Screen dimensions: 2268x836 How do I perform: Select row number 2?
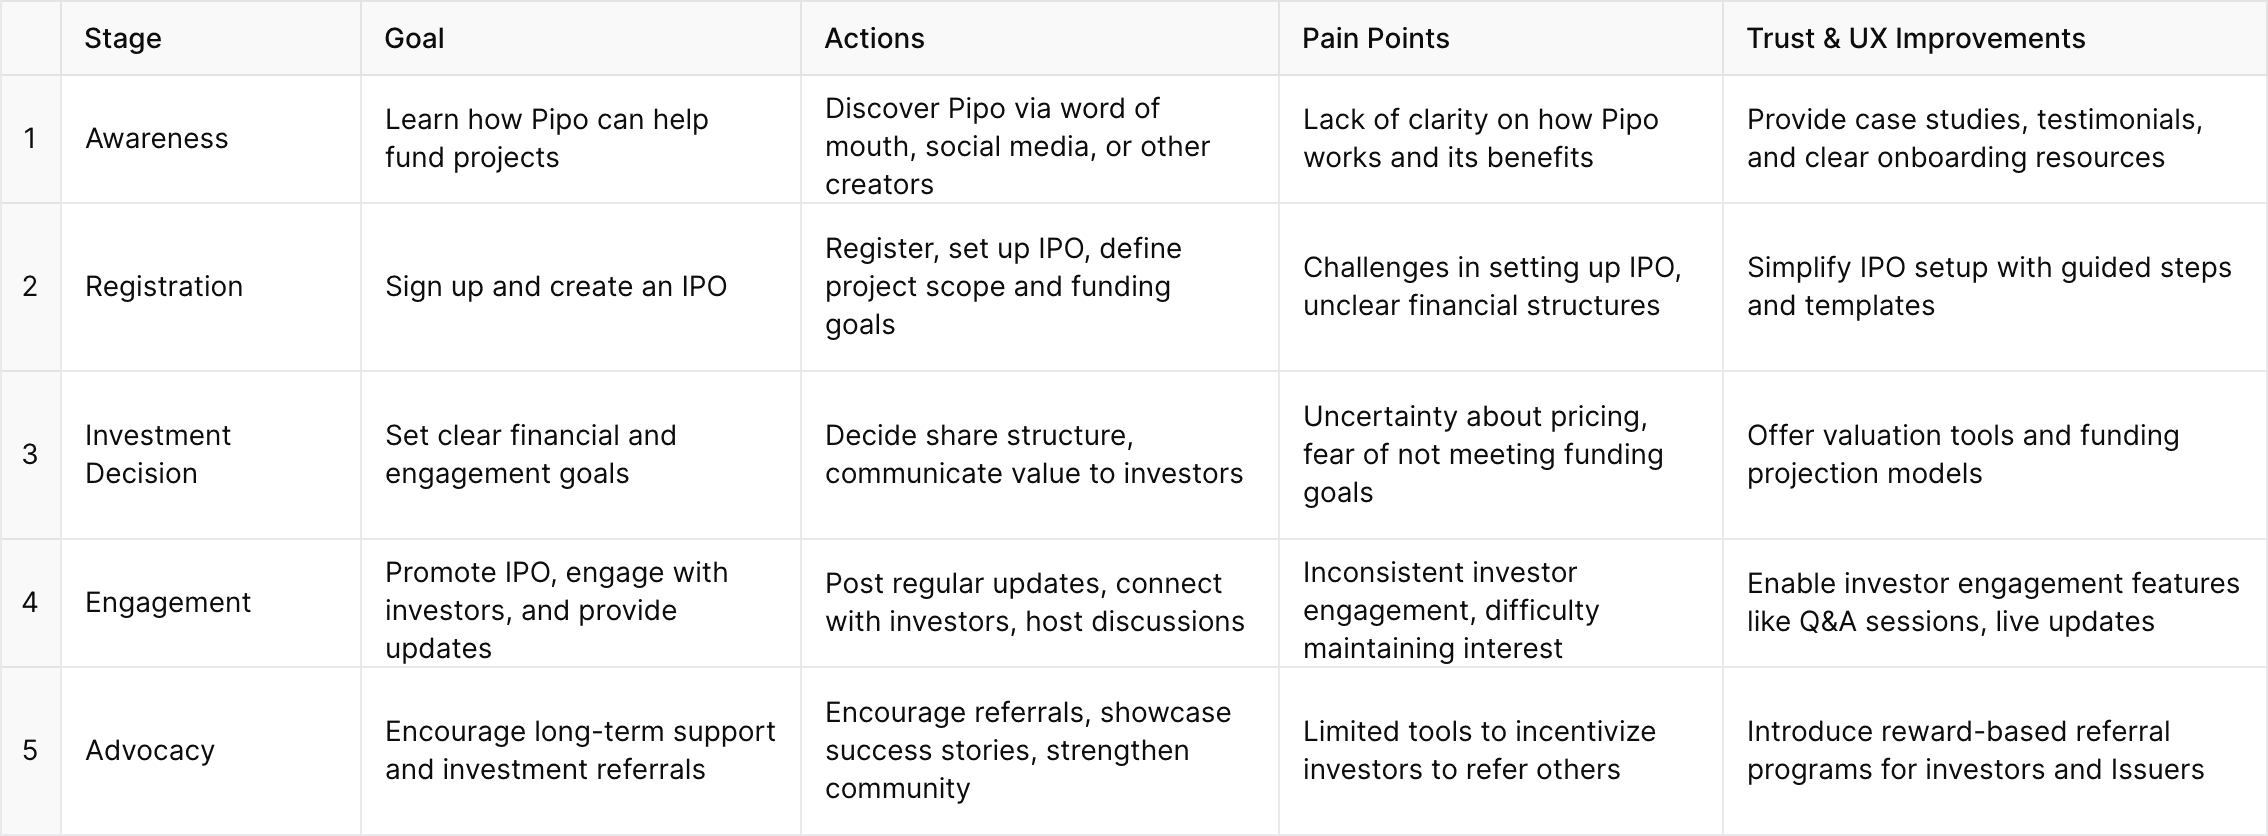pos(31,287)
